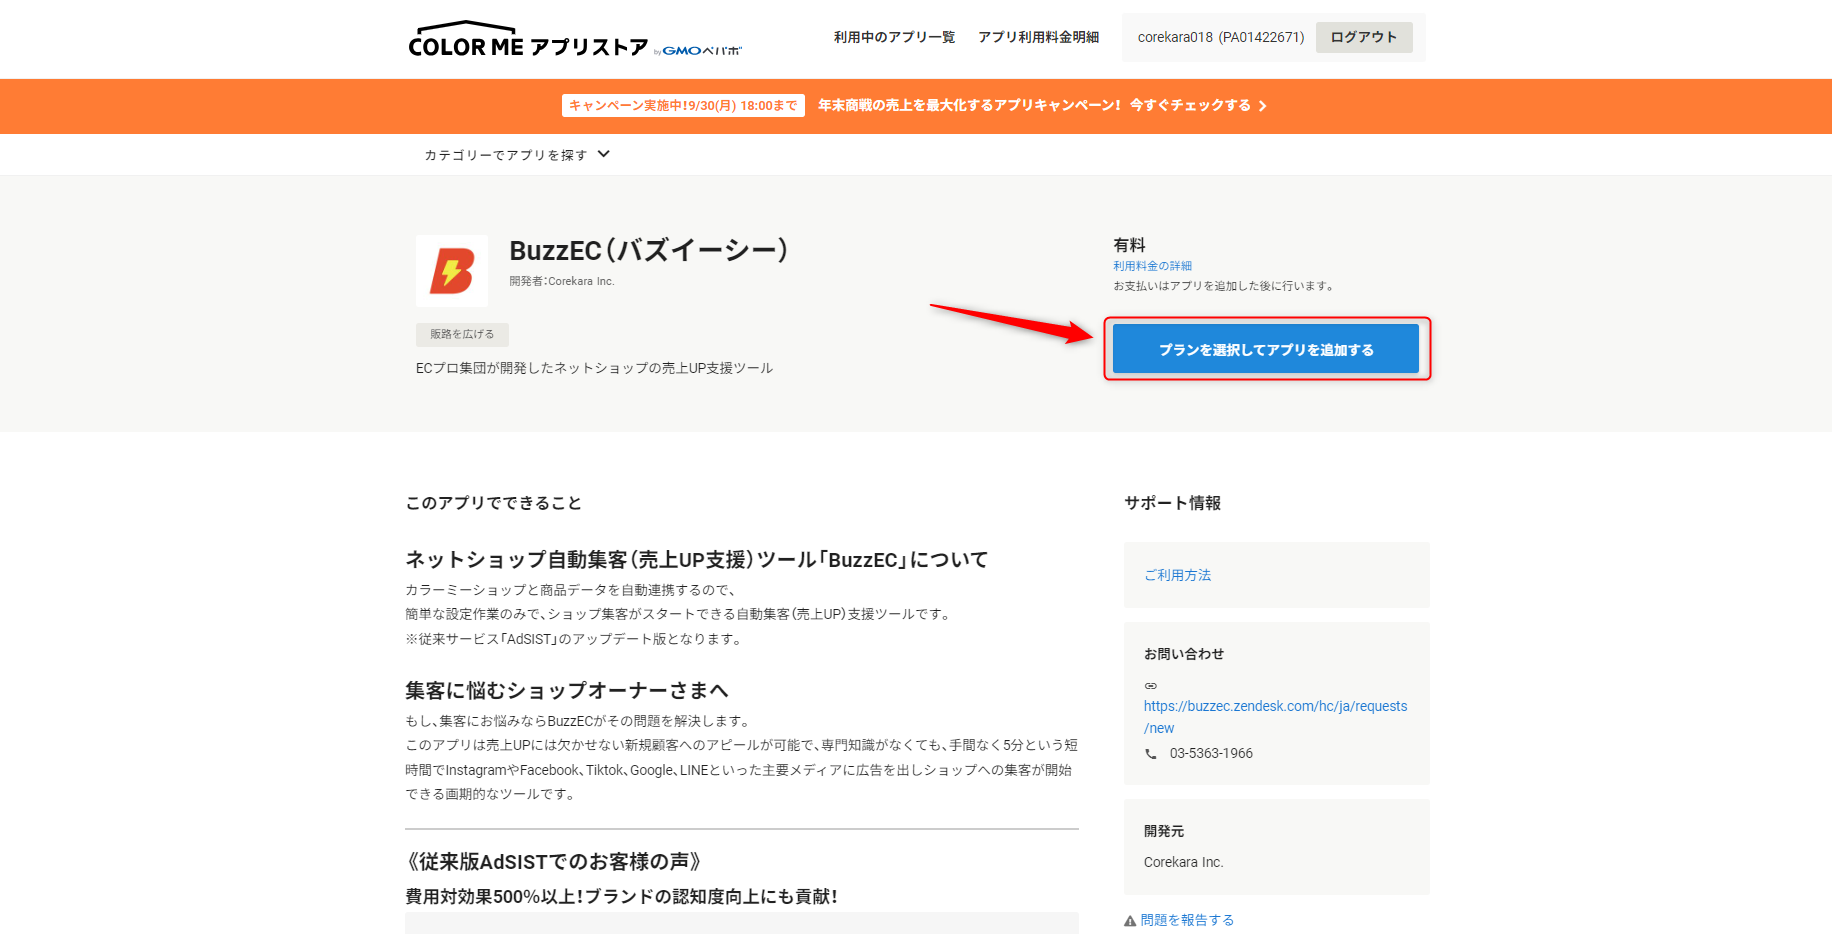Click the note お支払いはアプリを追加した後に行います
This screenshot has height=934, width=1832.
pyautogui.click(x=1225, y=286)
